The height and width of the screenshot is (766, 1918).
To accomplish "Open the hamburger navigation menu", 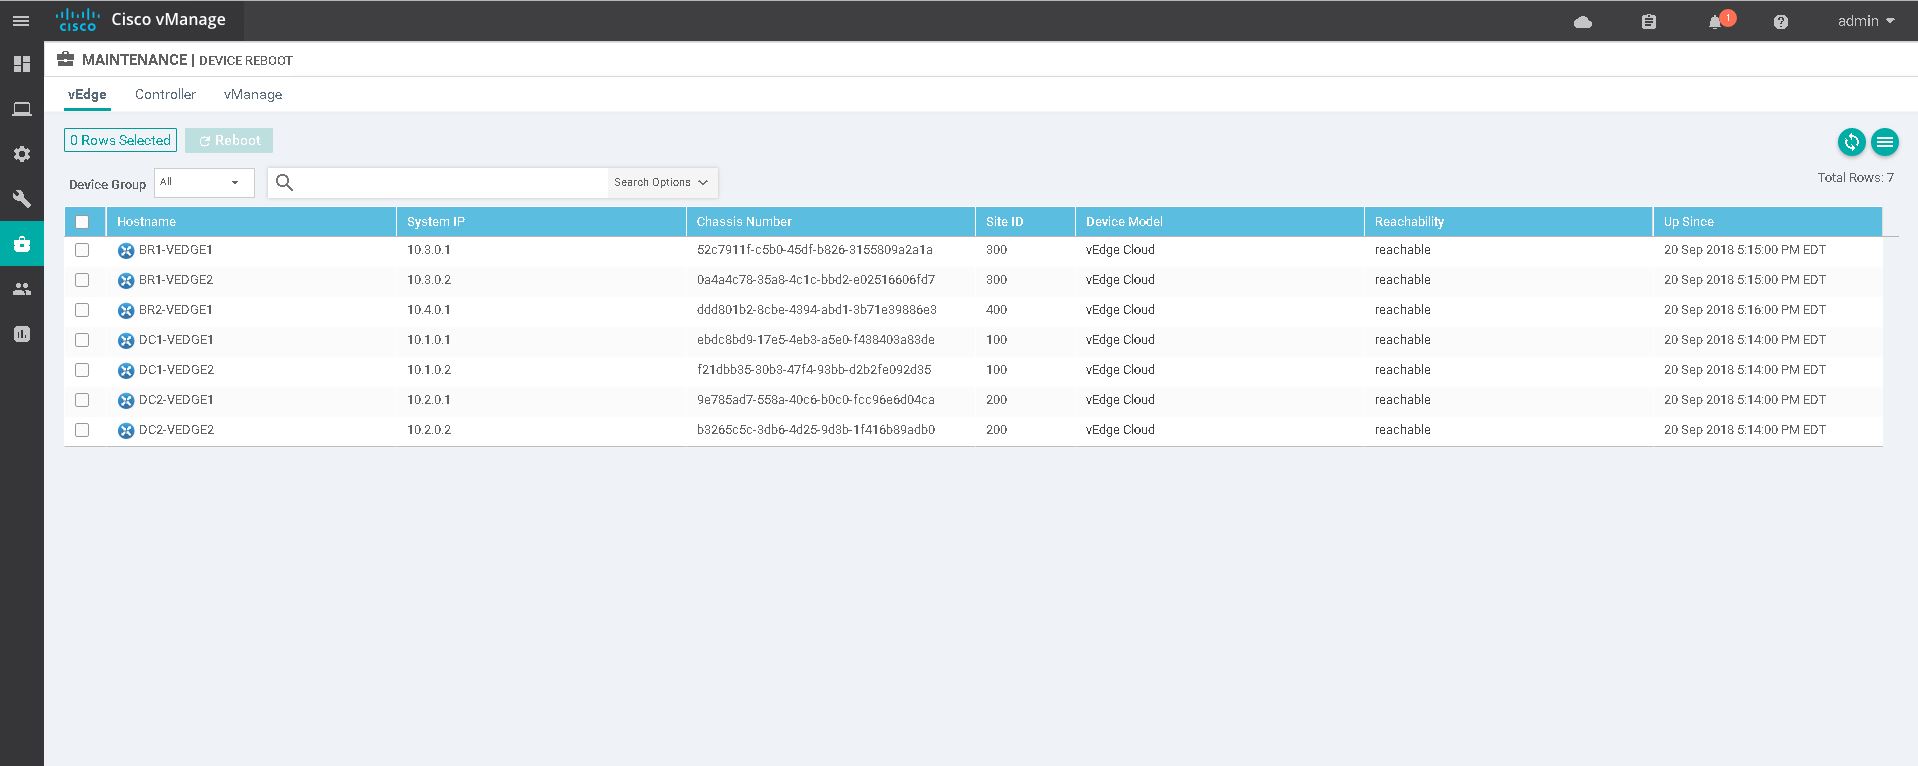I will pyautogui.click(x=21, y=21).
